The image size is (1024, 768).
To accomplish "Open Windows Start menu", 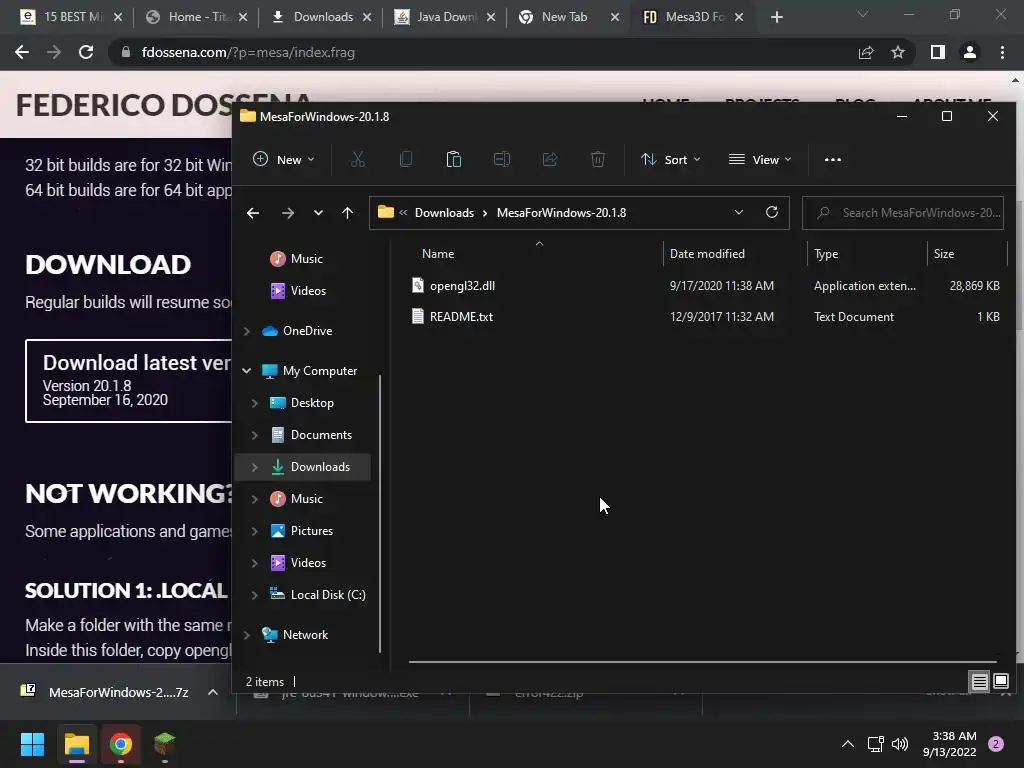I will click(x=32, y=744).
